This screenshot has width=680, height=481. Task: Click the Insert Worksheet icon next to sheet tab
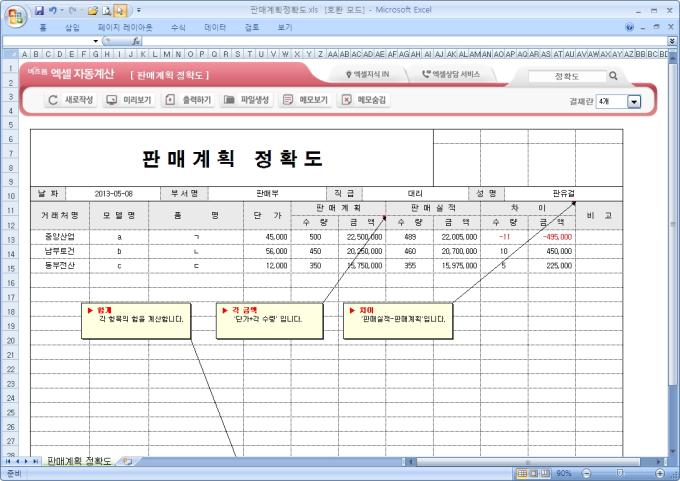click(x=127, y=461)
